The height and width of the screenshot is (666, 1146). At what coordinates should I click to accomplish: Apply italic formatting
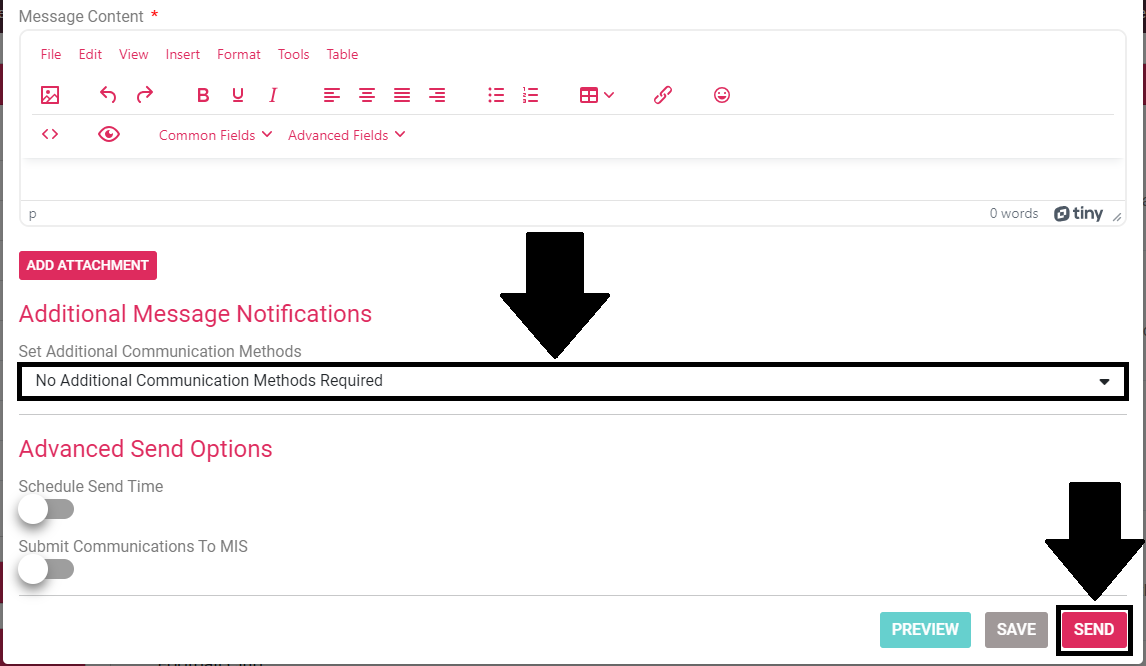tap(272, 95)
